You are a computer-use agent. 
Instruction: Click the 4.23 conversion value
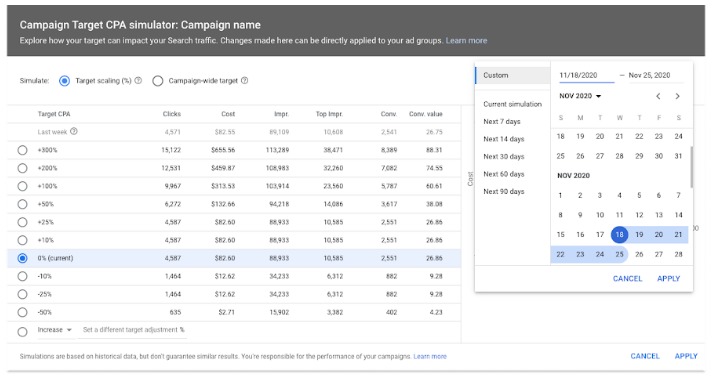pos(436,312)
